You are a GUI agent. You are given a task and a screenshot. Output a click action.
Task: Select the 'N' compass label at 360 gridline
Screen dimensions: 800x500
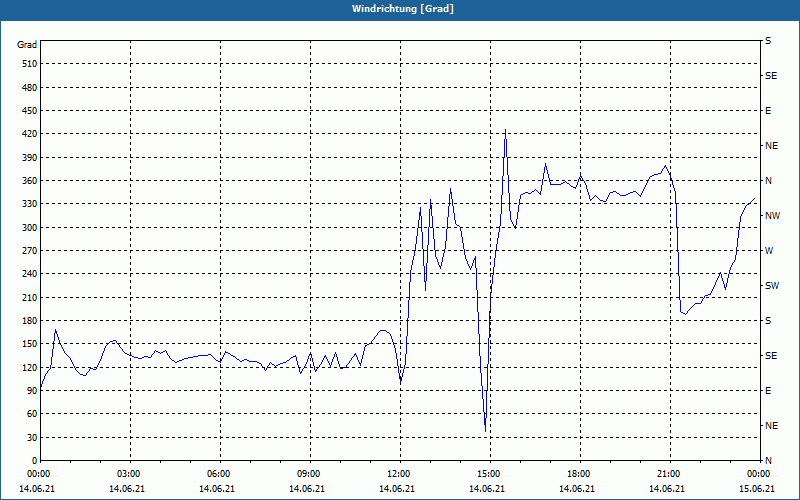pos(768,181)
